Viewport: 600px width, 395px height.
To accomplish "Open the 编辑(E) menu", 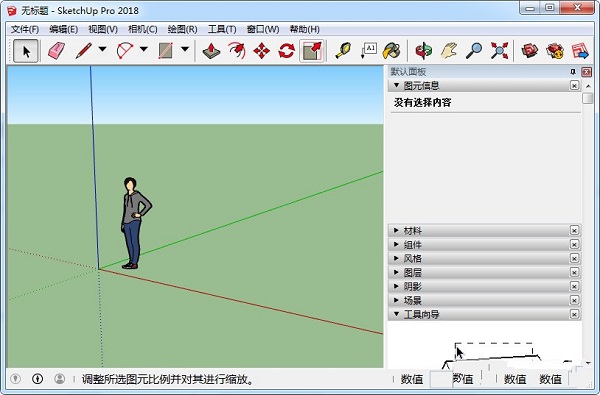I will 64,29.
